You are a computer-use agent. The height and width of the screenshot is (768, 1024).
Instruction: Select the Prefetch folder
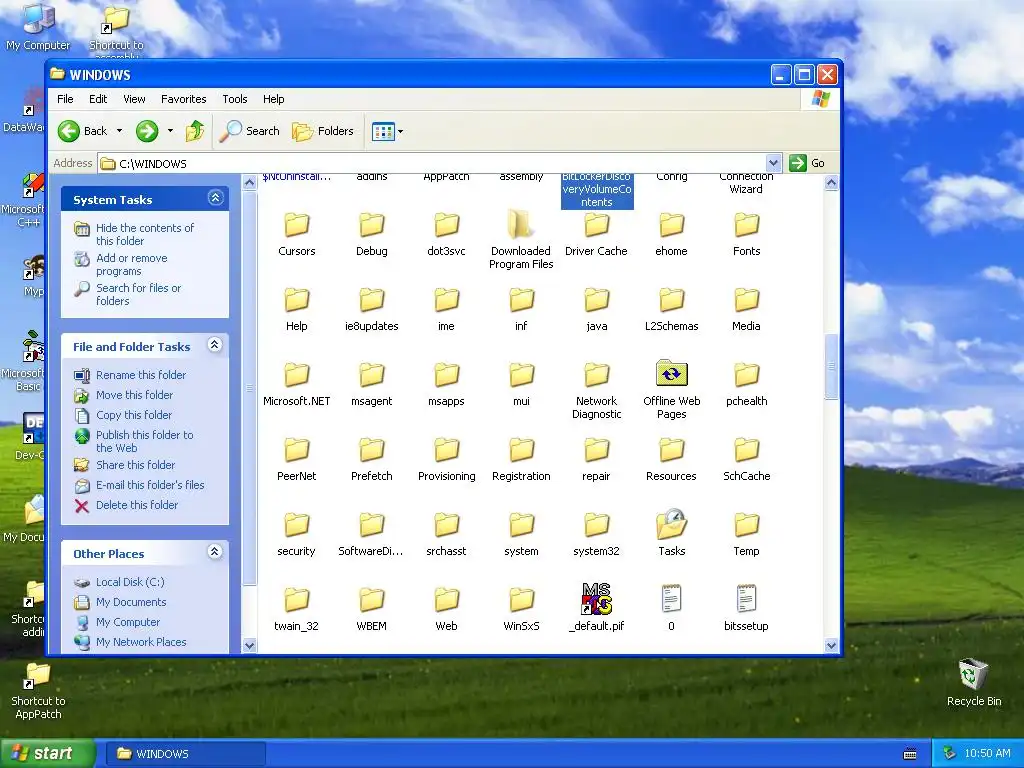[372, 458]
